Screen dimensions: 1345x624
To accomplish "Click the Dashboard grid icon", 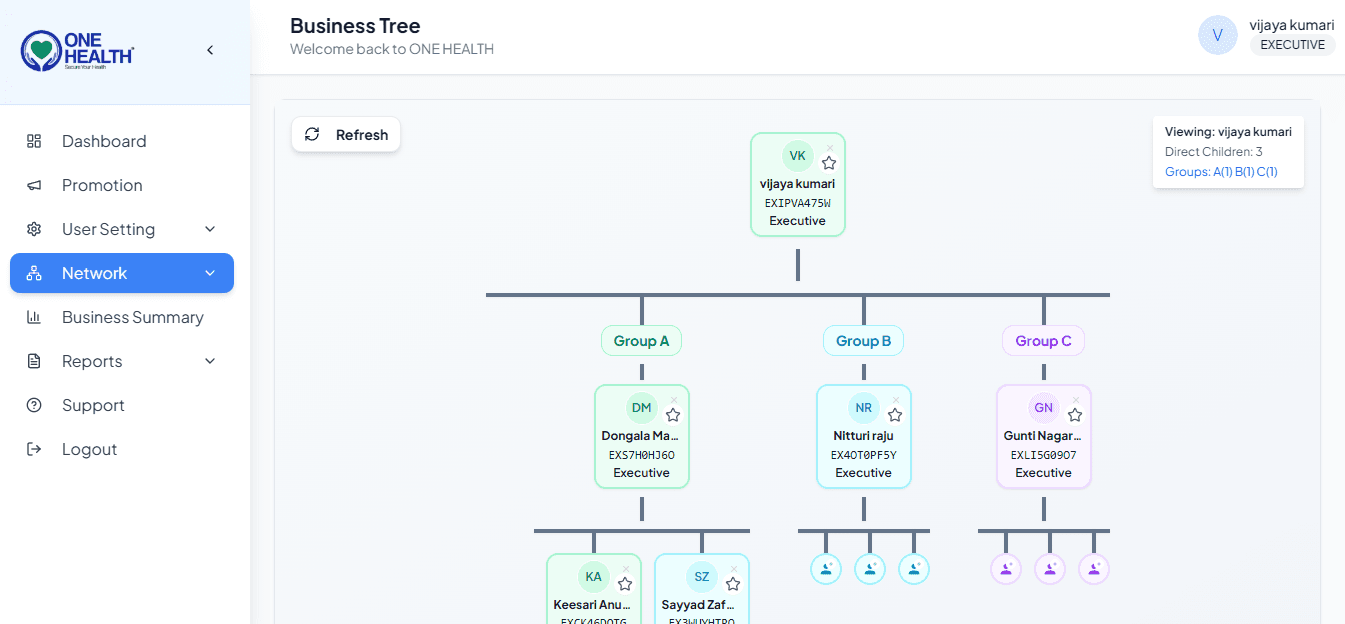I will tap(34, 141).
